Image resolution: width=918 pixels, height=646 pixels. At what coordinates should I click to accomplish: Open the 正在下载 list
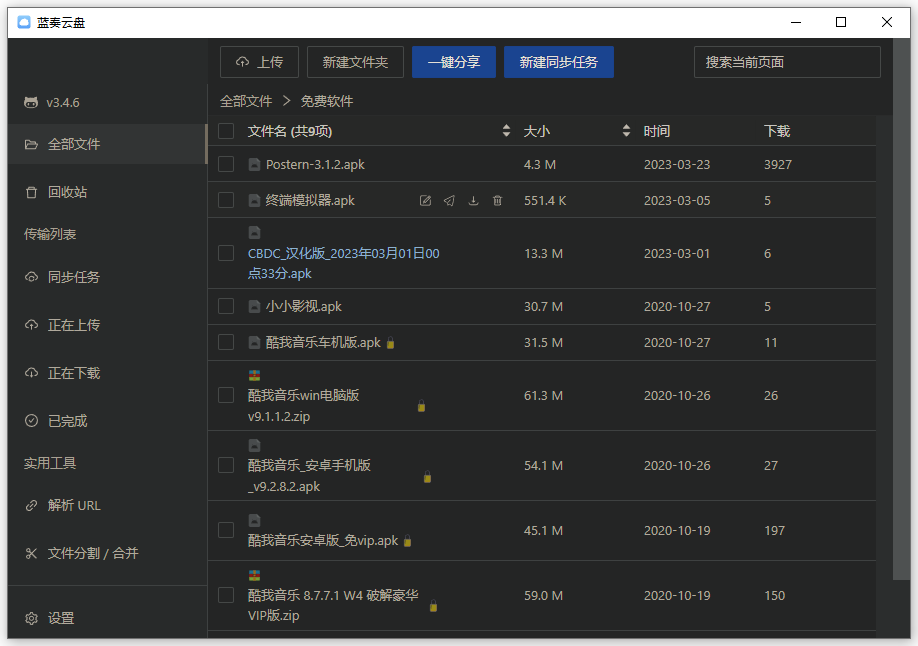pos(107,373)
